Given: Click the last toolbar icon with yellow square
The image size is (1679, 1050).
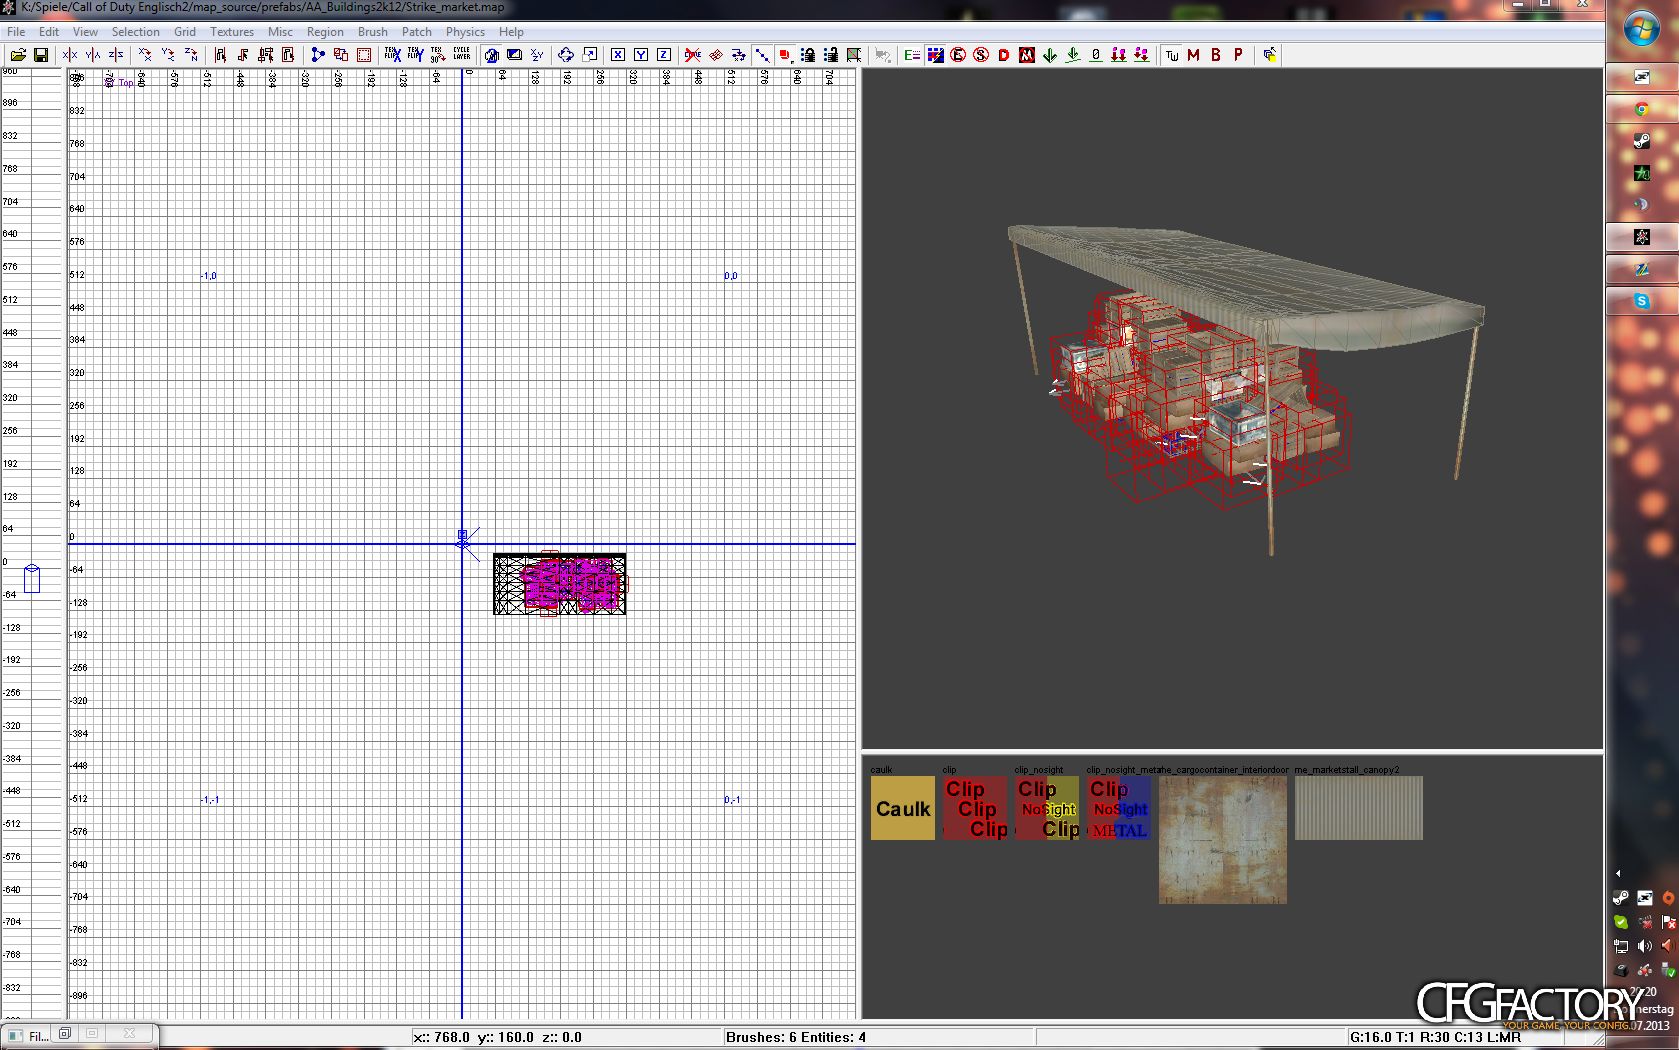Looking at the screenshot, I should (x=1270, y=55).
